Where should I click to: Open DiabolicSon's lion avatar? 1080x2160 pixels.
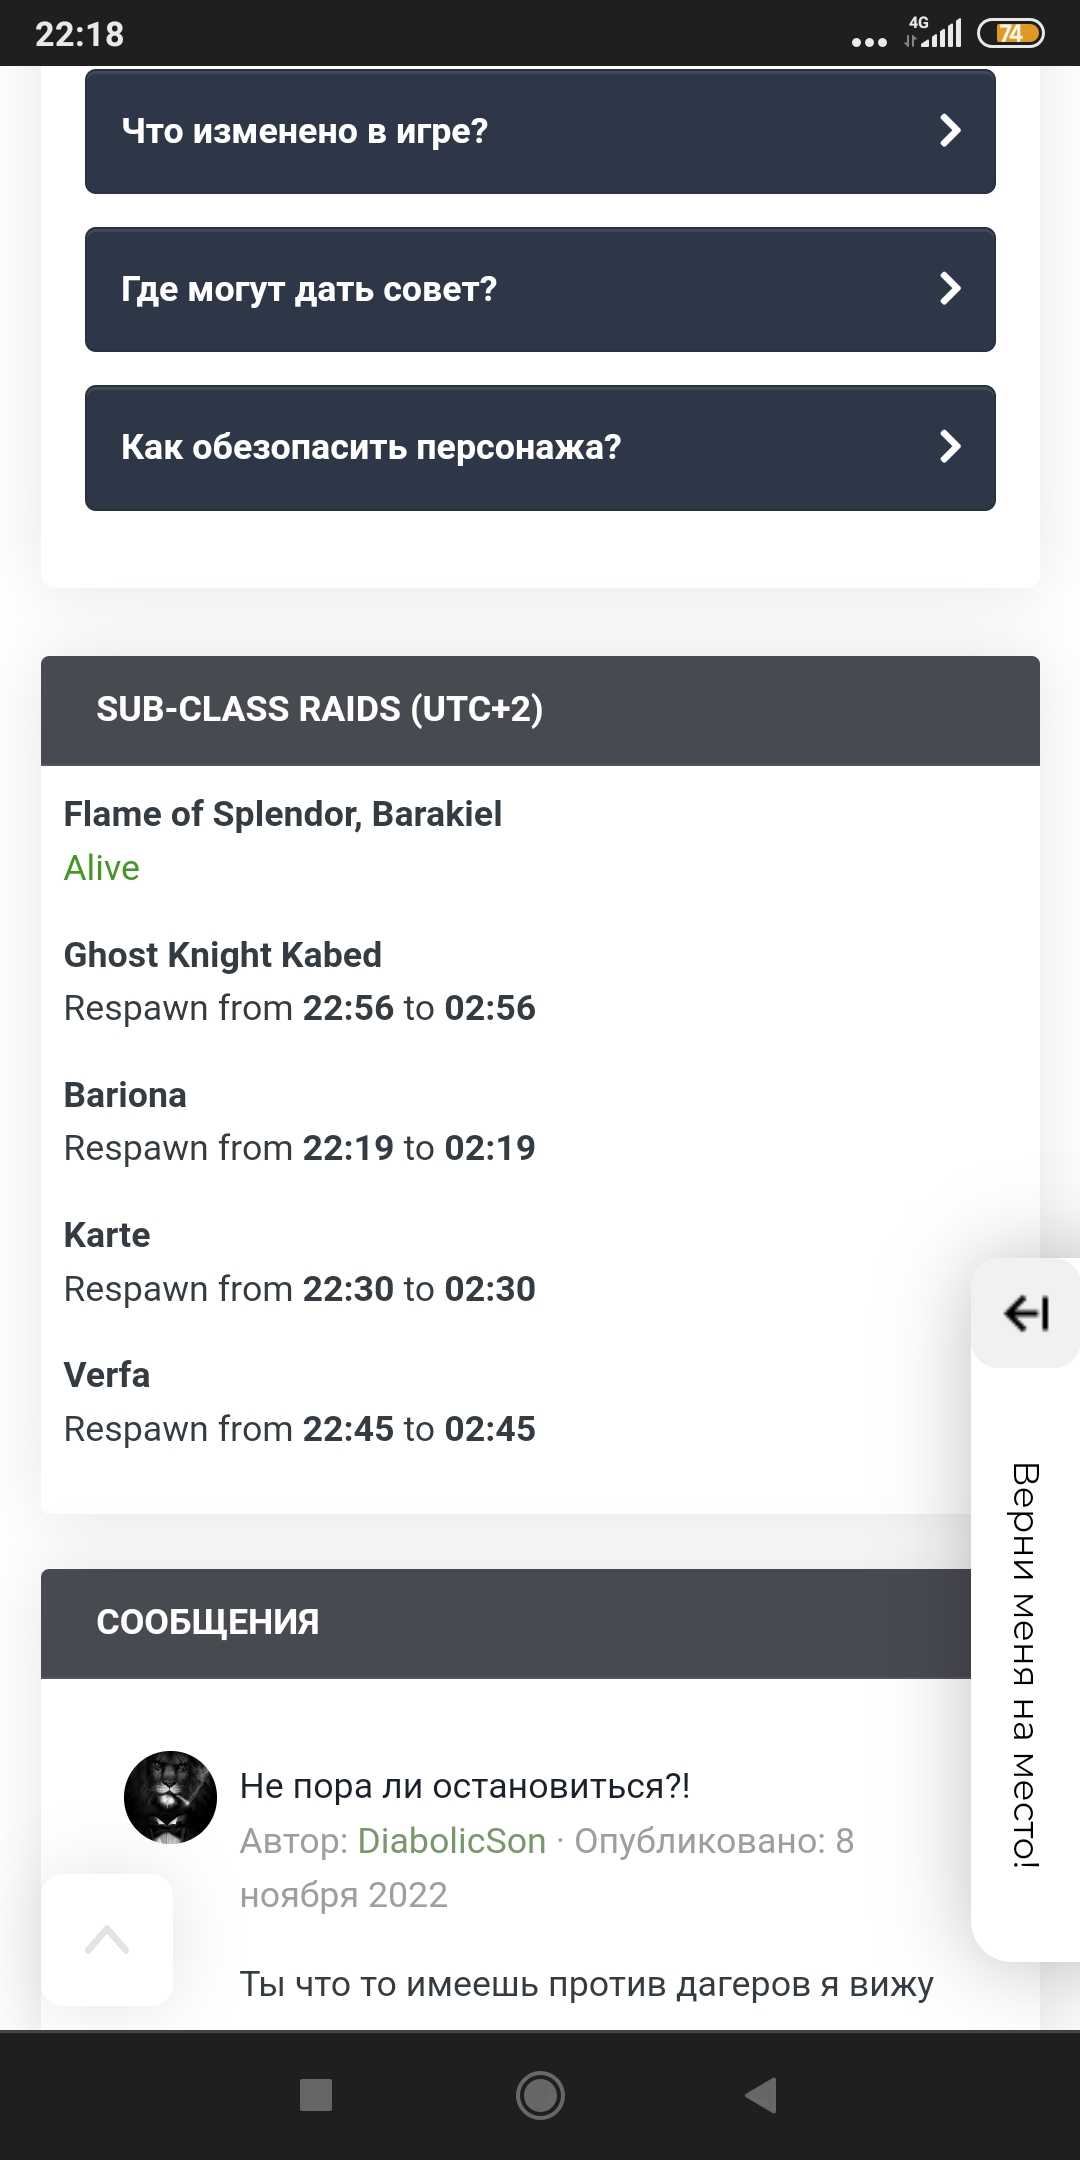click(x=170, y=1797)
